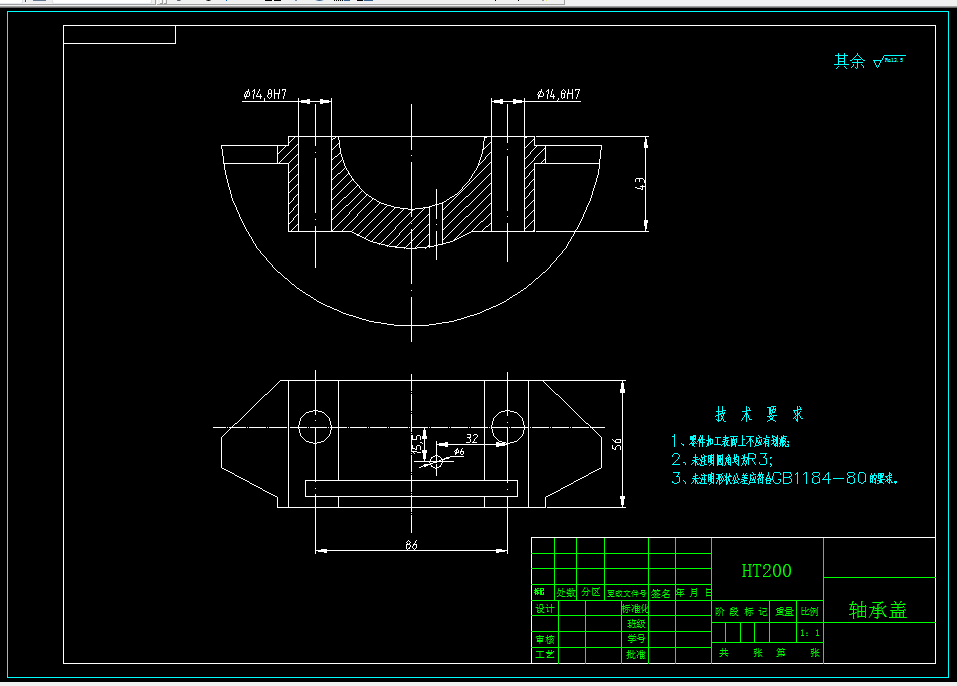
Task: Select technical requirement line 1 text
Action: point(730,441)
